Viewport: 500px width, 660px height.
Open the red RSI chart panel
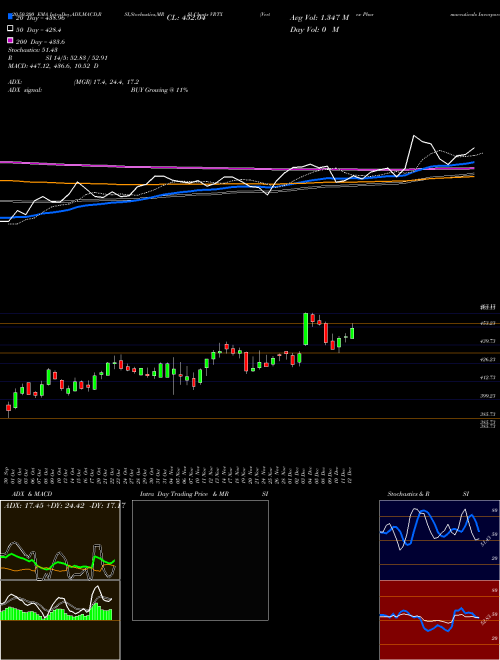pyautogui.click(x=439, y=620)
